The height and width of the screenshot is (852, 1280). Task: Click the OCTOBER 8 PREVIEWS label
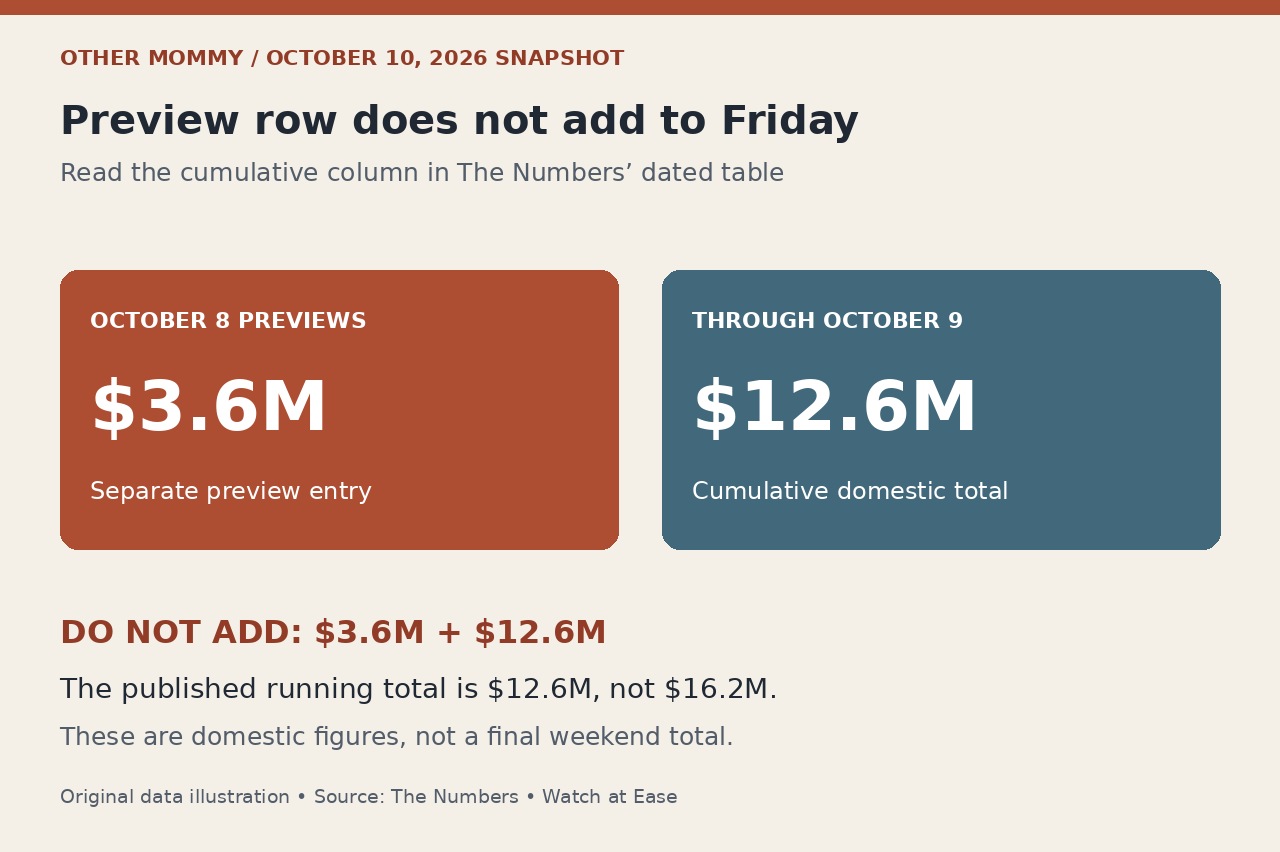tap(228, 322)
